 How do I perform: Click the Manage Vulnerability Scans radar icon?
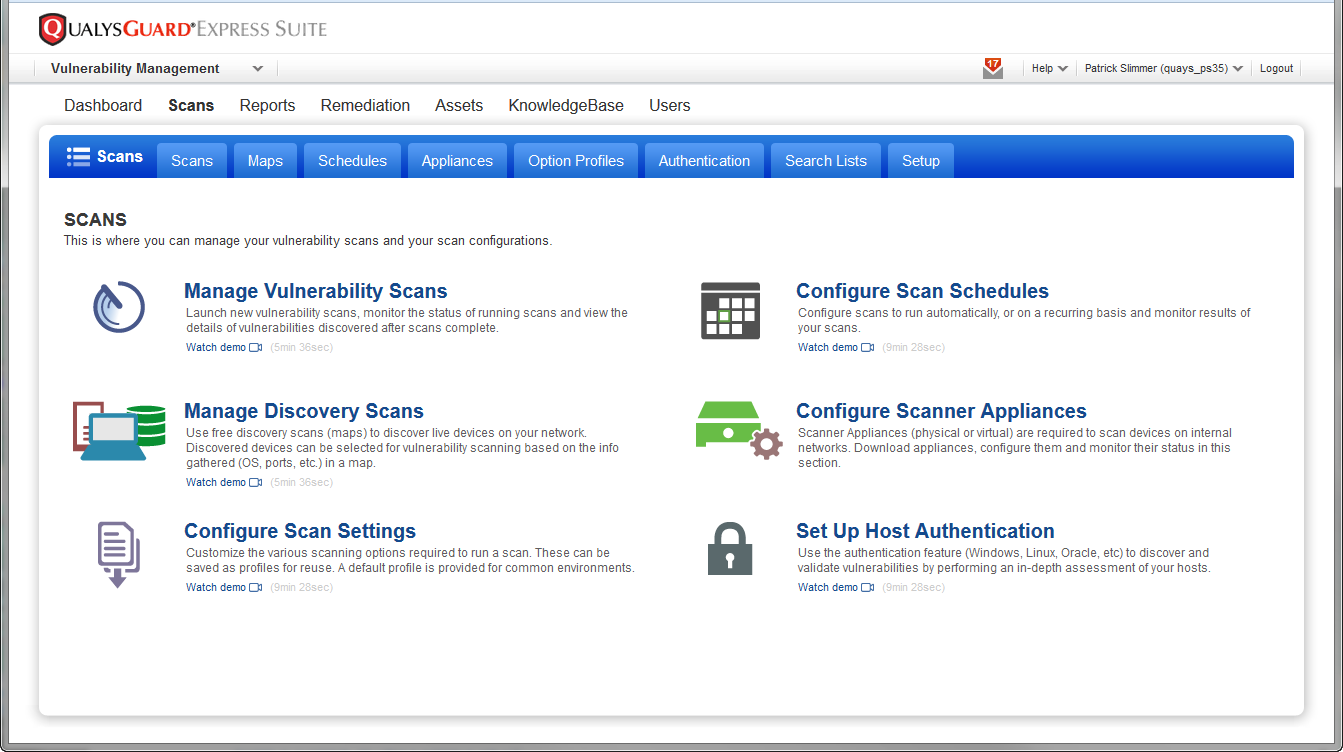(x=118, y=307)
